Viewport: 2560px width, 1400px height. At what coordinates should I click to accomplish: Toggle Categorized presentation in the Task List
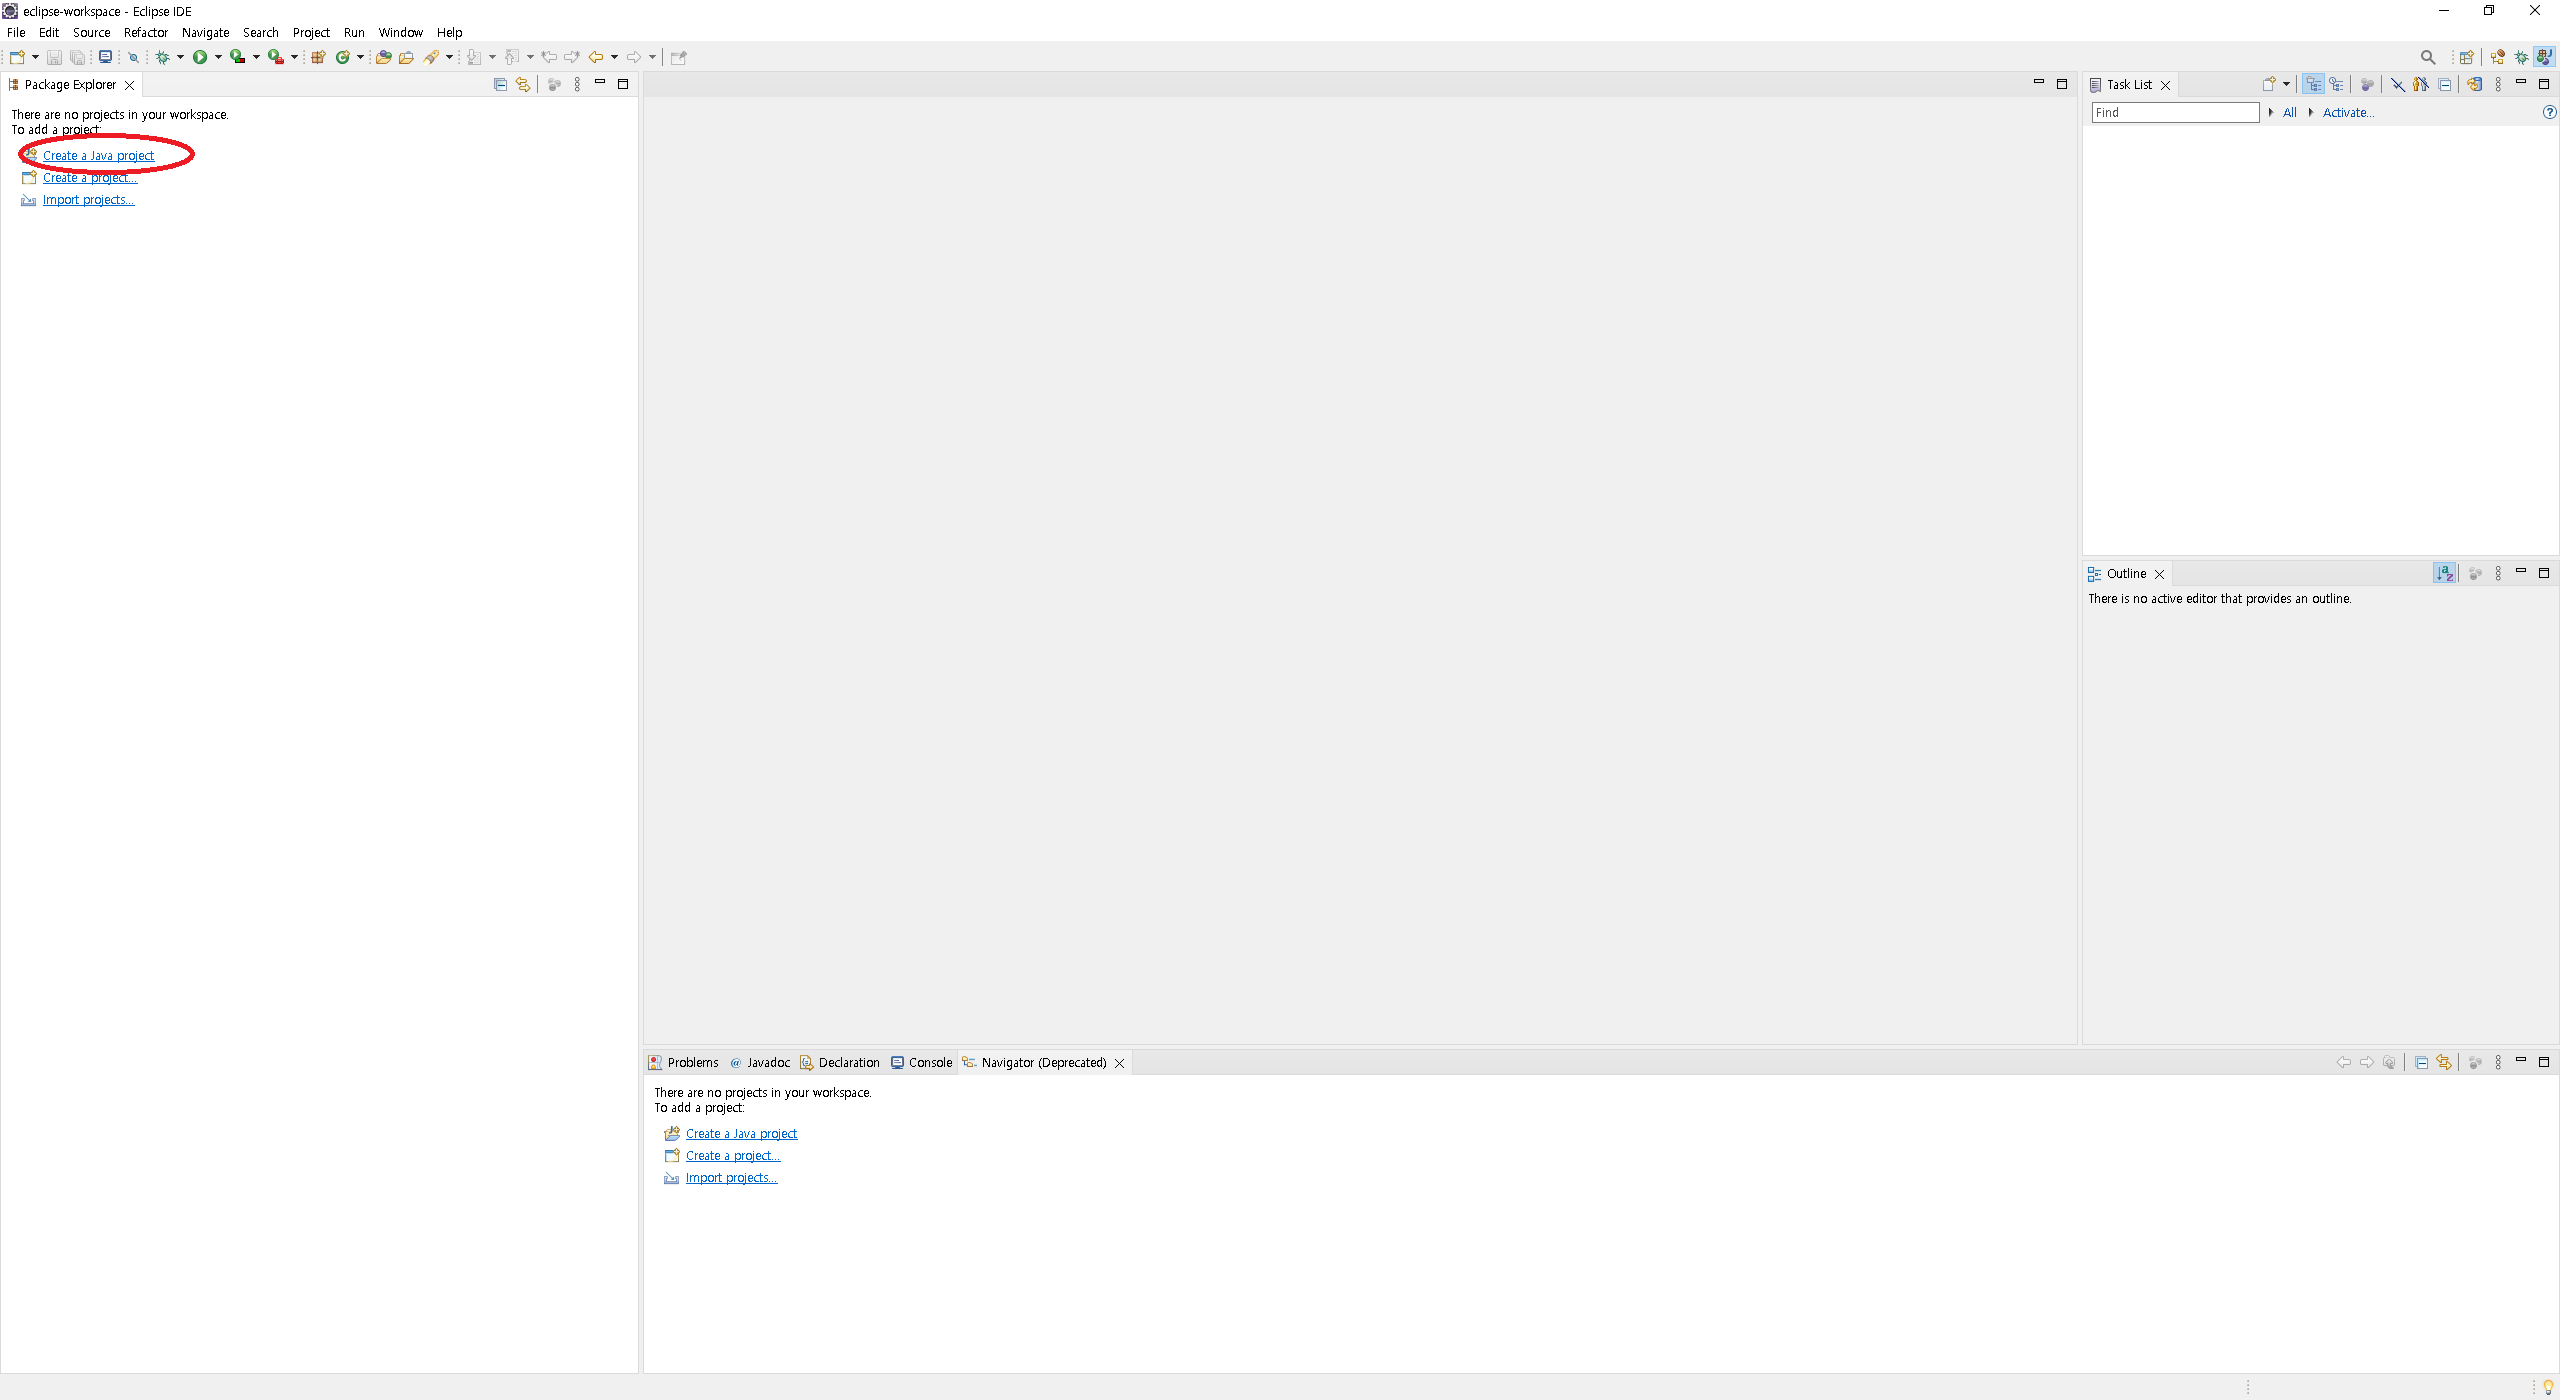[2313, 84]
